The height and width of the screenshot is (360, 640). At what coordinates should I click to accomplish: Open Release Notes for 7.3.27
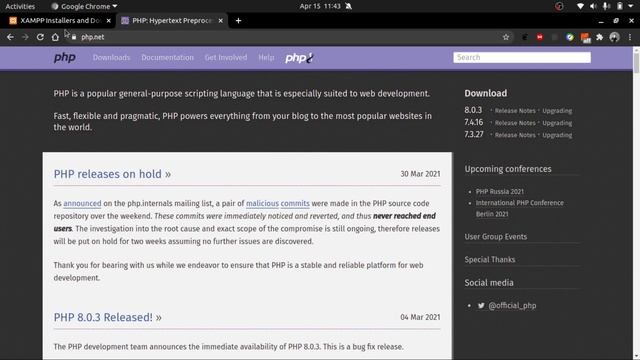point(515,135)
